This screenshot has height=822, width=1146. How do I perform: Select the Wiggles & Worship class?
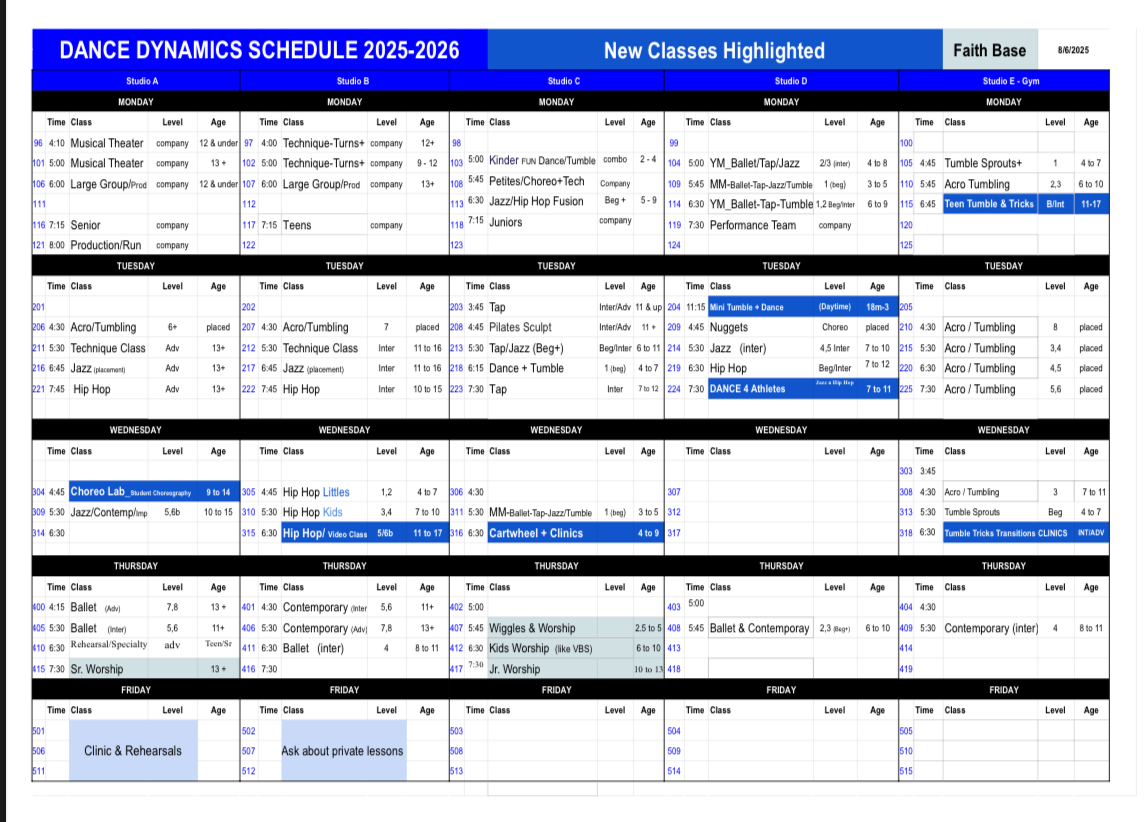pos(532,628)
